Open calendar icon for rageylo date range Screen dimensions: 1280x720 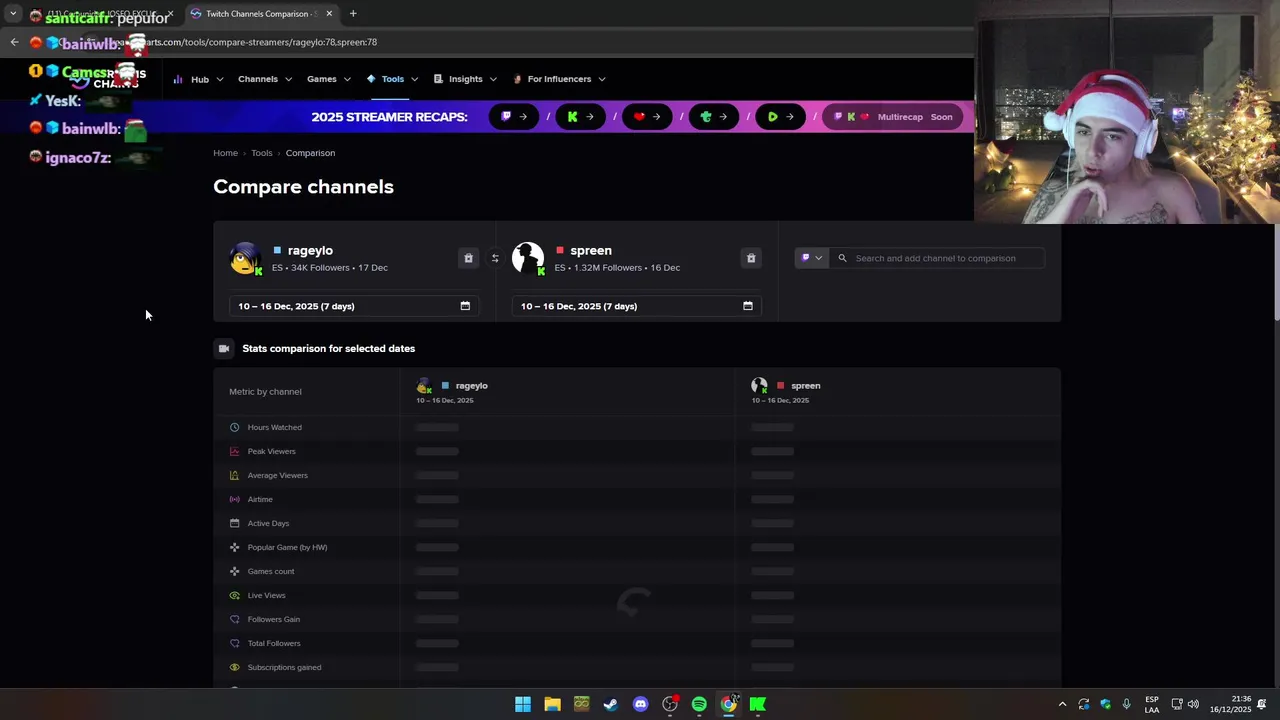(465, 306)
